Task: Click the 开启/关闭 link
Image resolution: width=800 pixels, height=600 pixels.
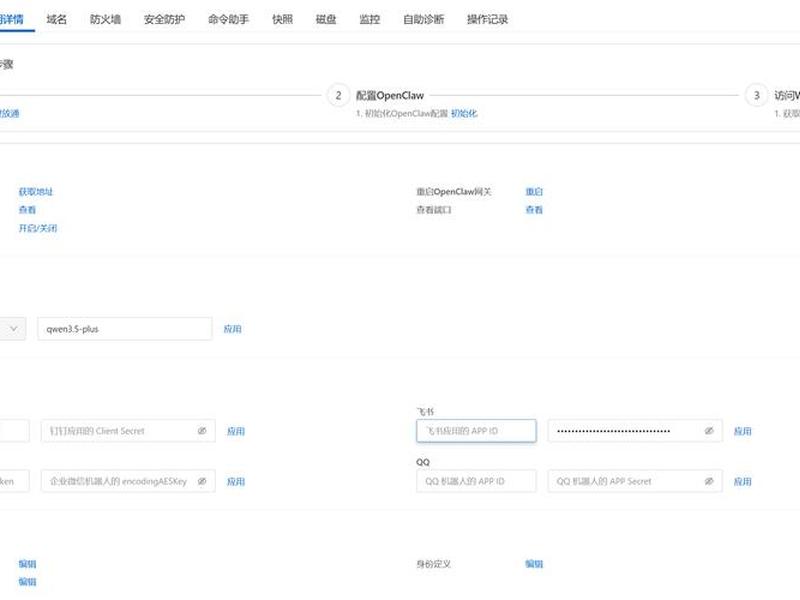Action: (x=38, y=228)
